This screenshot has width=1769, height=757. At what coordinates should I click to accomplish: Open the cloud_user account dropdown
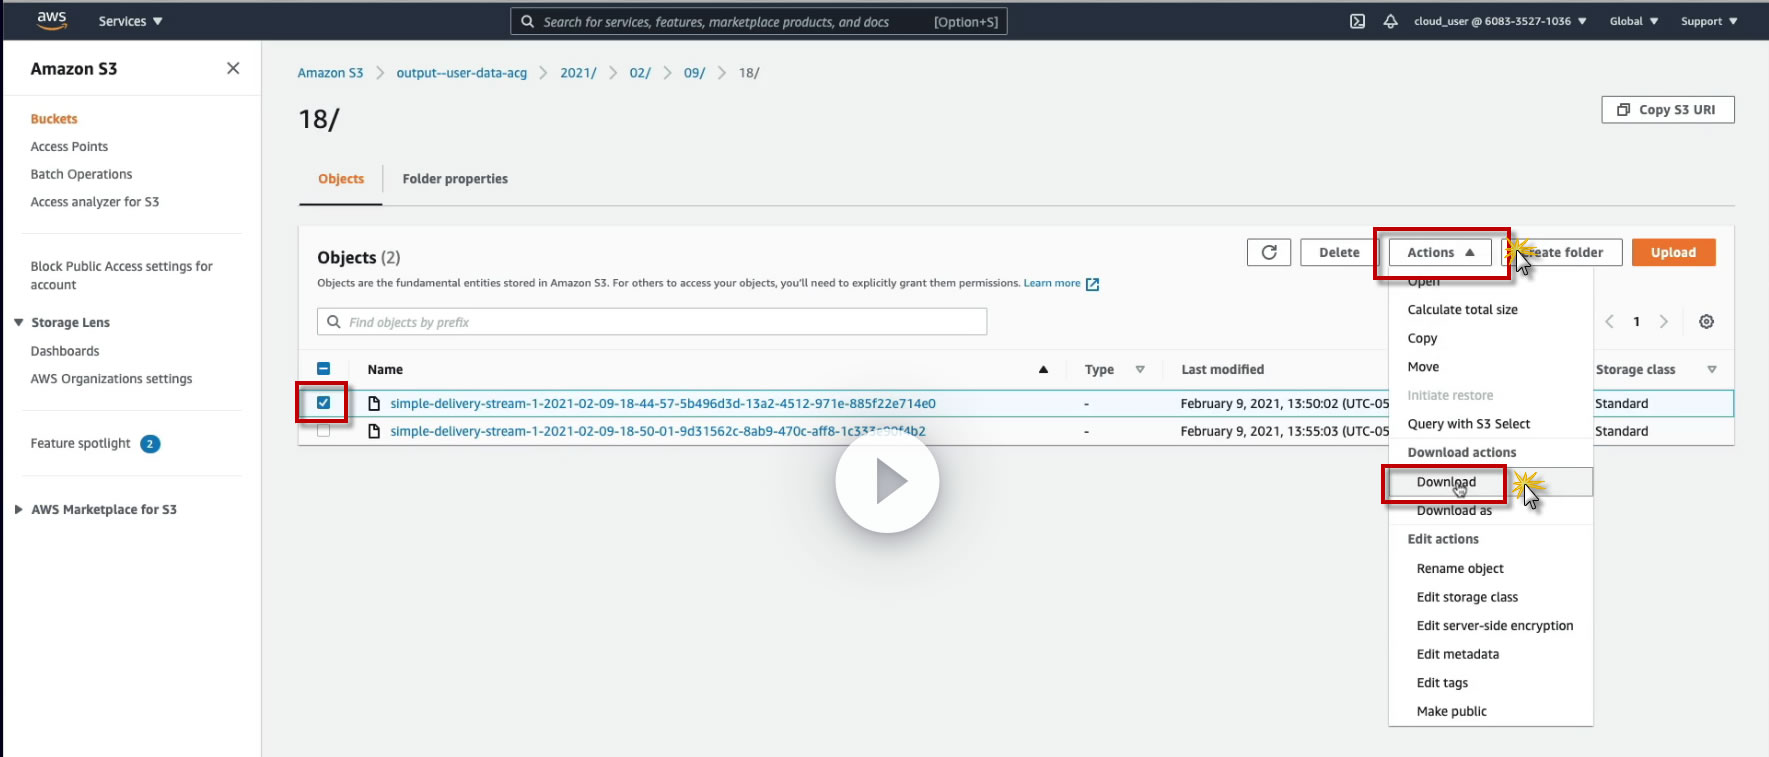1500,21
